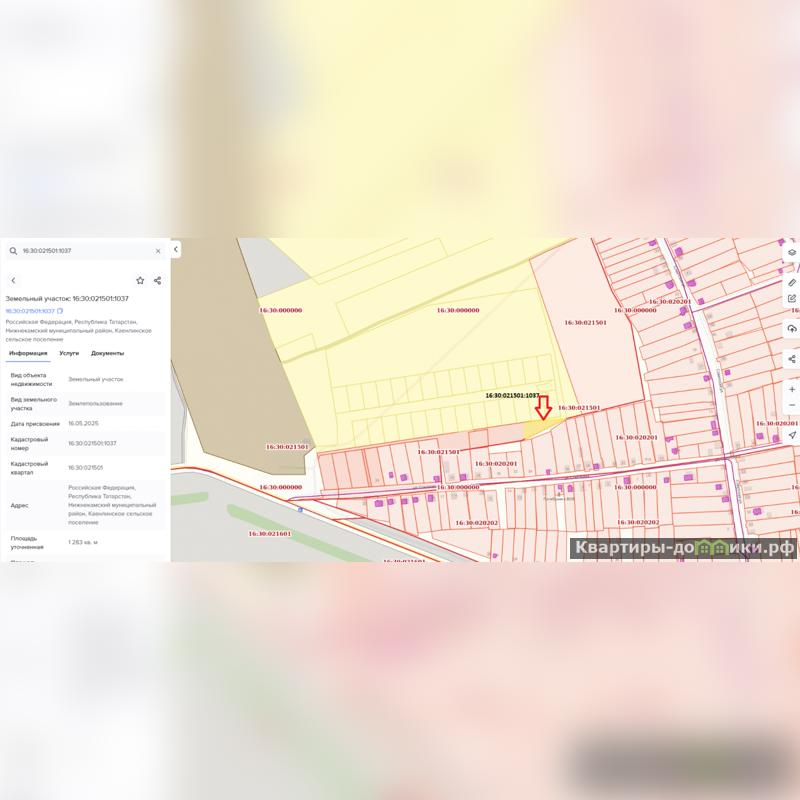Viewport: 800px width, 800px height.
Task: Open the Информация tab
Action: (x=29, y=353)
